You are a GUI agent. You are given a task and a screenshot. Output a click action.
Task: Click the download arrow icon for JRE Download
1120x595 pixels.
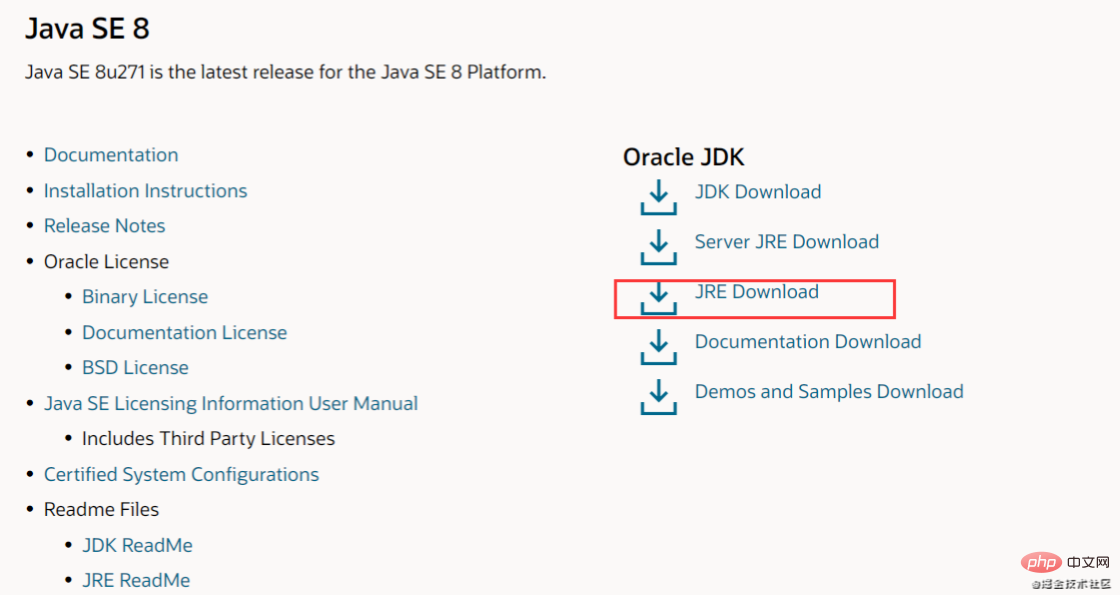pos(658,297)
